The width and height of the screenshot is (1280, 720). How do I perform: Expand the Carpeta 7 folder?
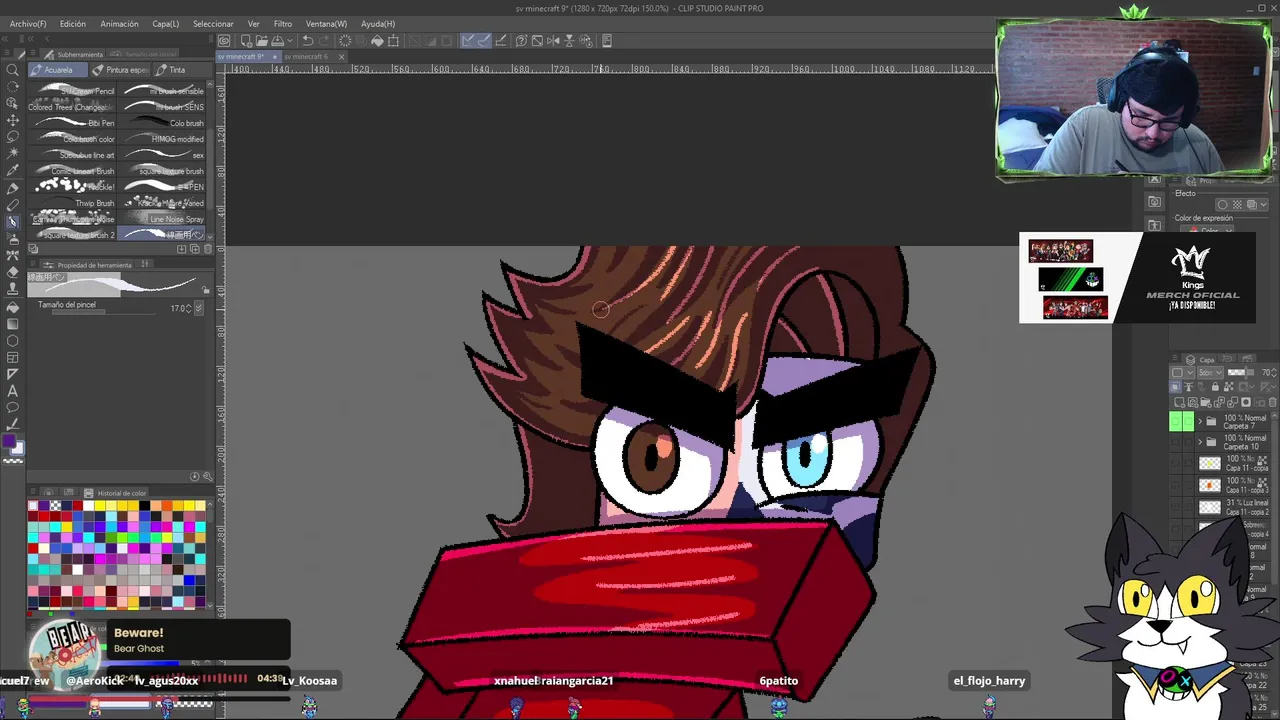(x=1200, y=422)
